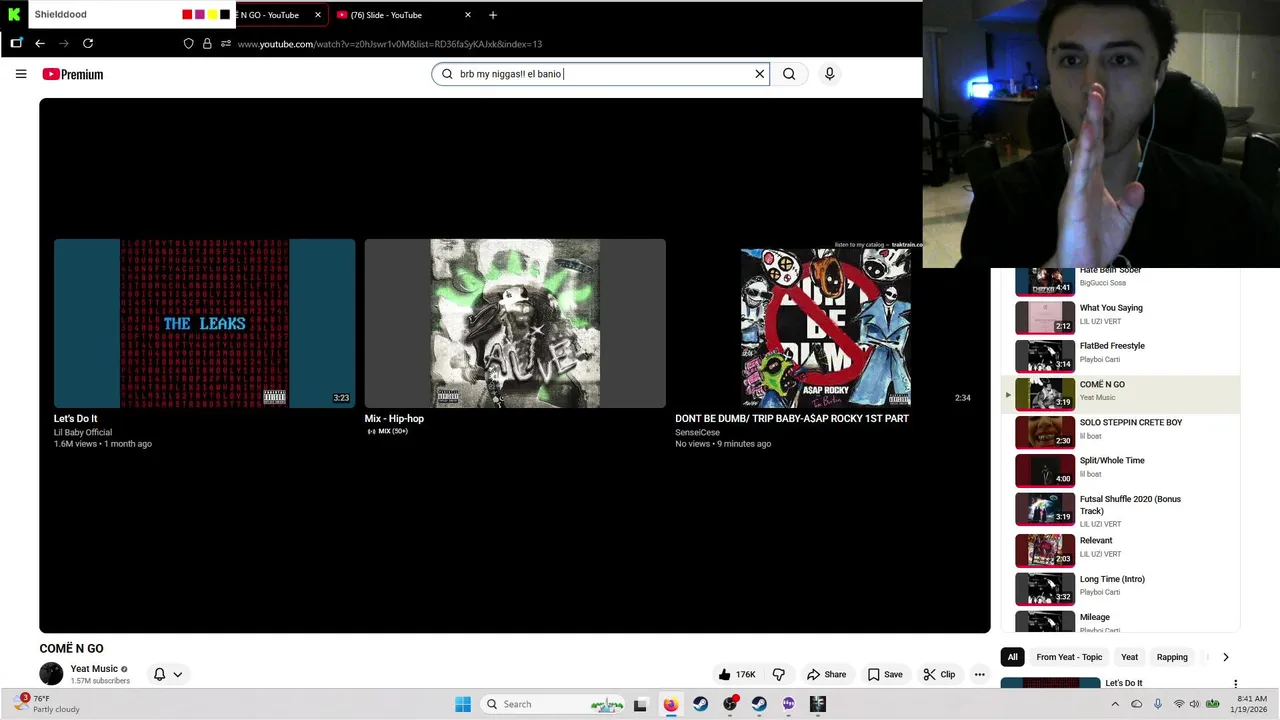This screenshot has width=1280, height=720.
Task: Select the From Yeat - Topic chip
Action: click(1069, 657)
